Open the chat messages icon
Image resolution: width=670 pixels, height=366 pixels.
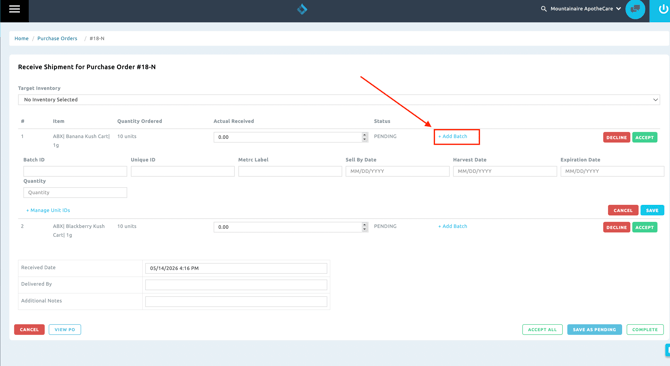click(x=635, y=9)
